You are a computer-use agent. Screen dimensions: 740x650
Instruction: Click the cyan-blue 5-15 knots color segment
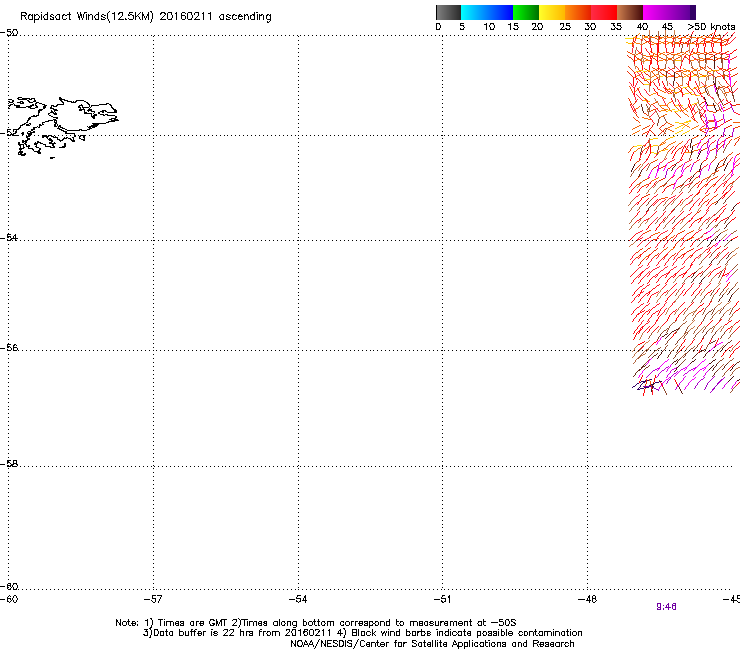[487, 12]
